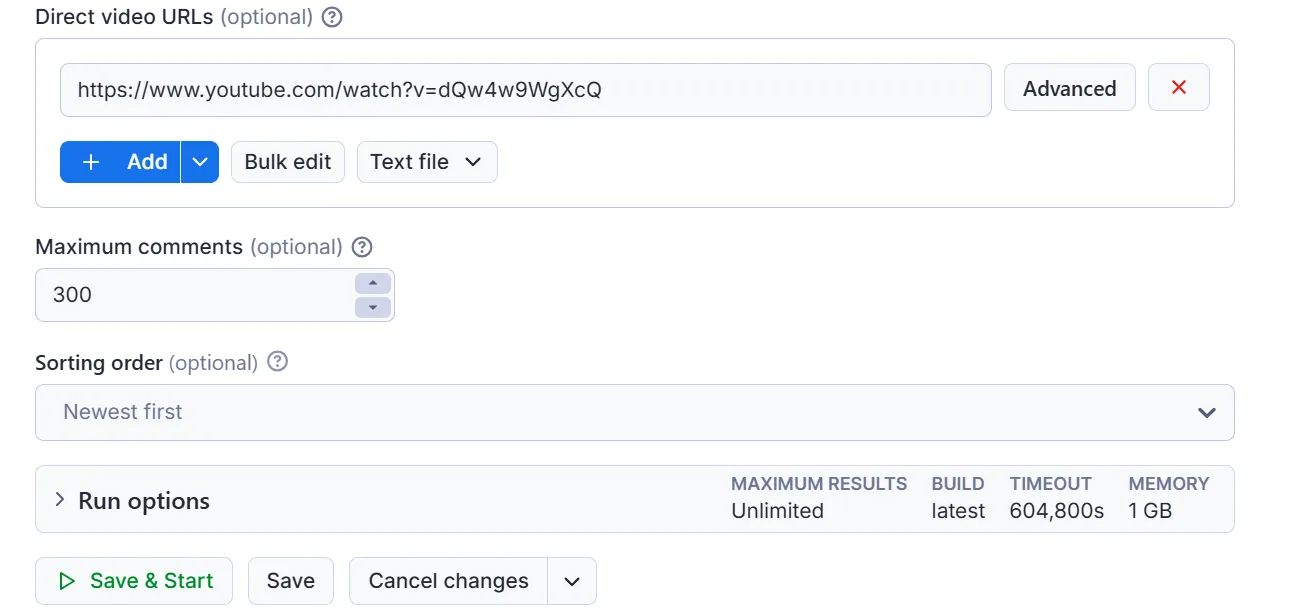
Task: Save the current input configuration
Action: click(291, 581)
